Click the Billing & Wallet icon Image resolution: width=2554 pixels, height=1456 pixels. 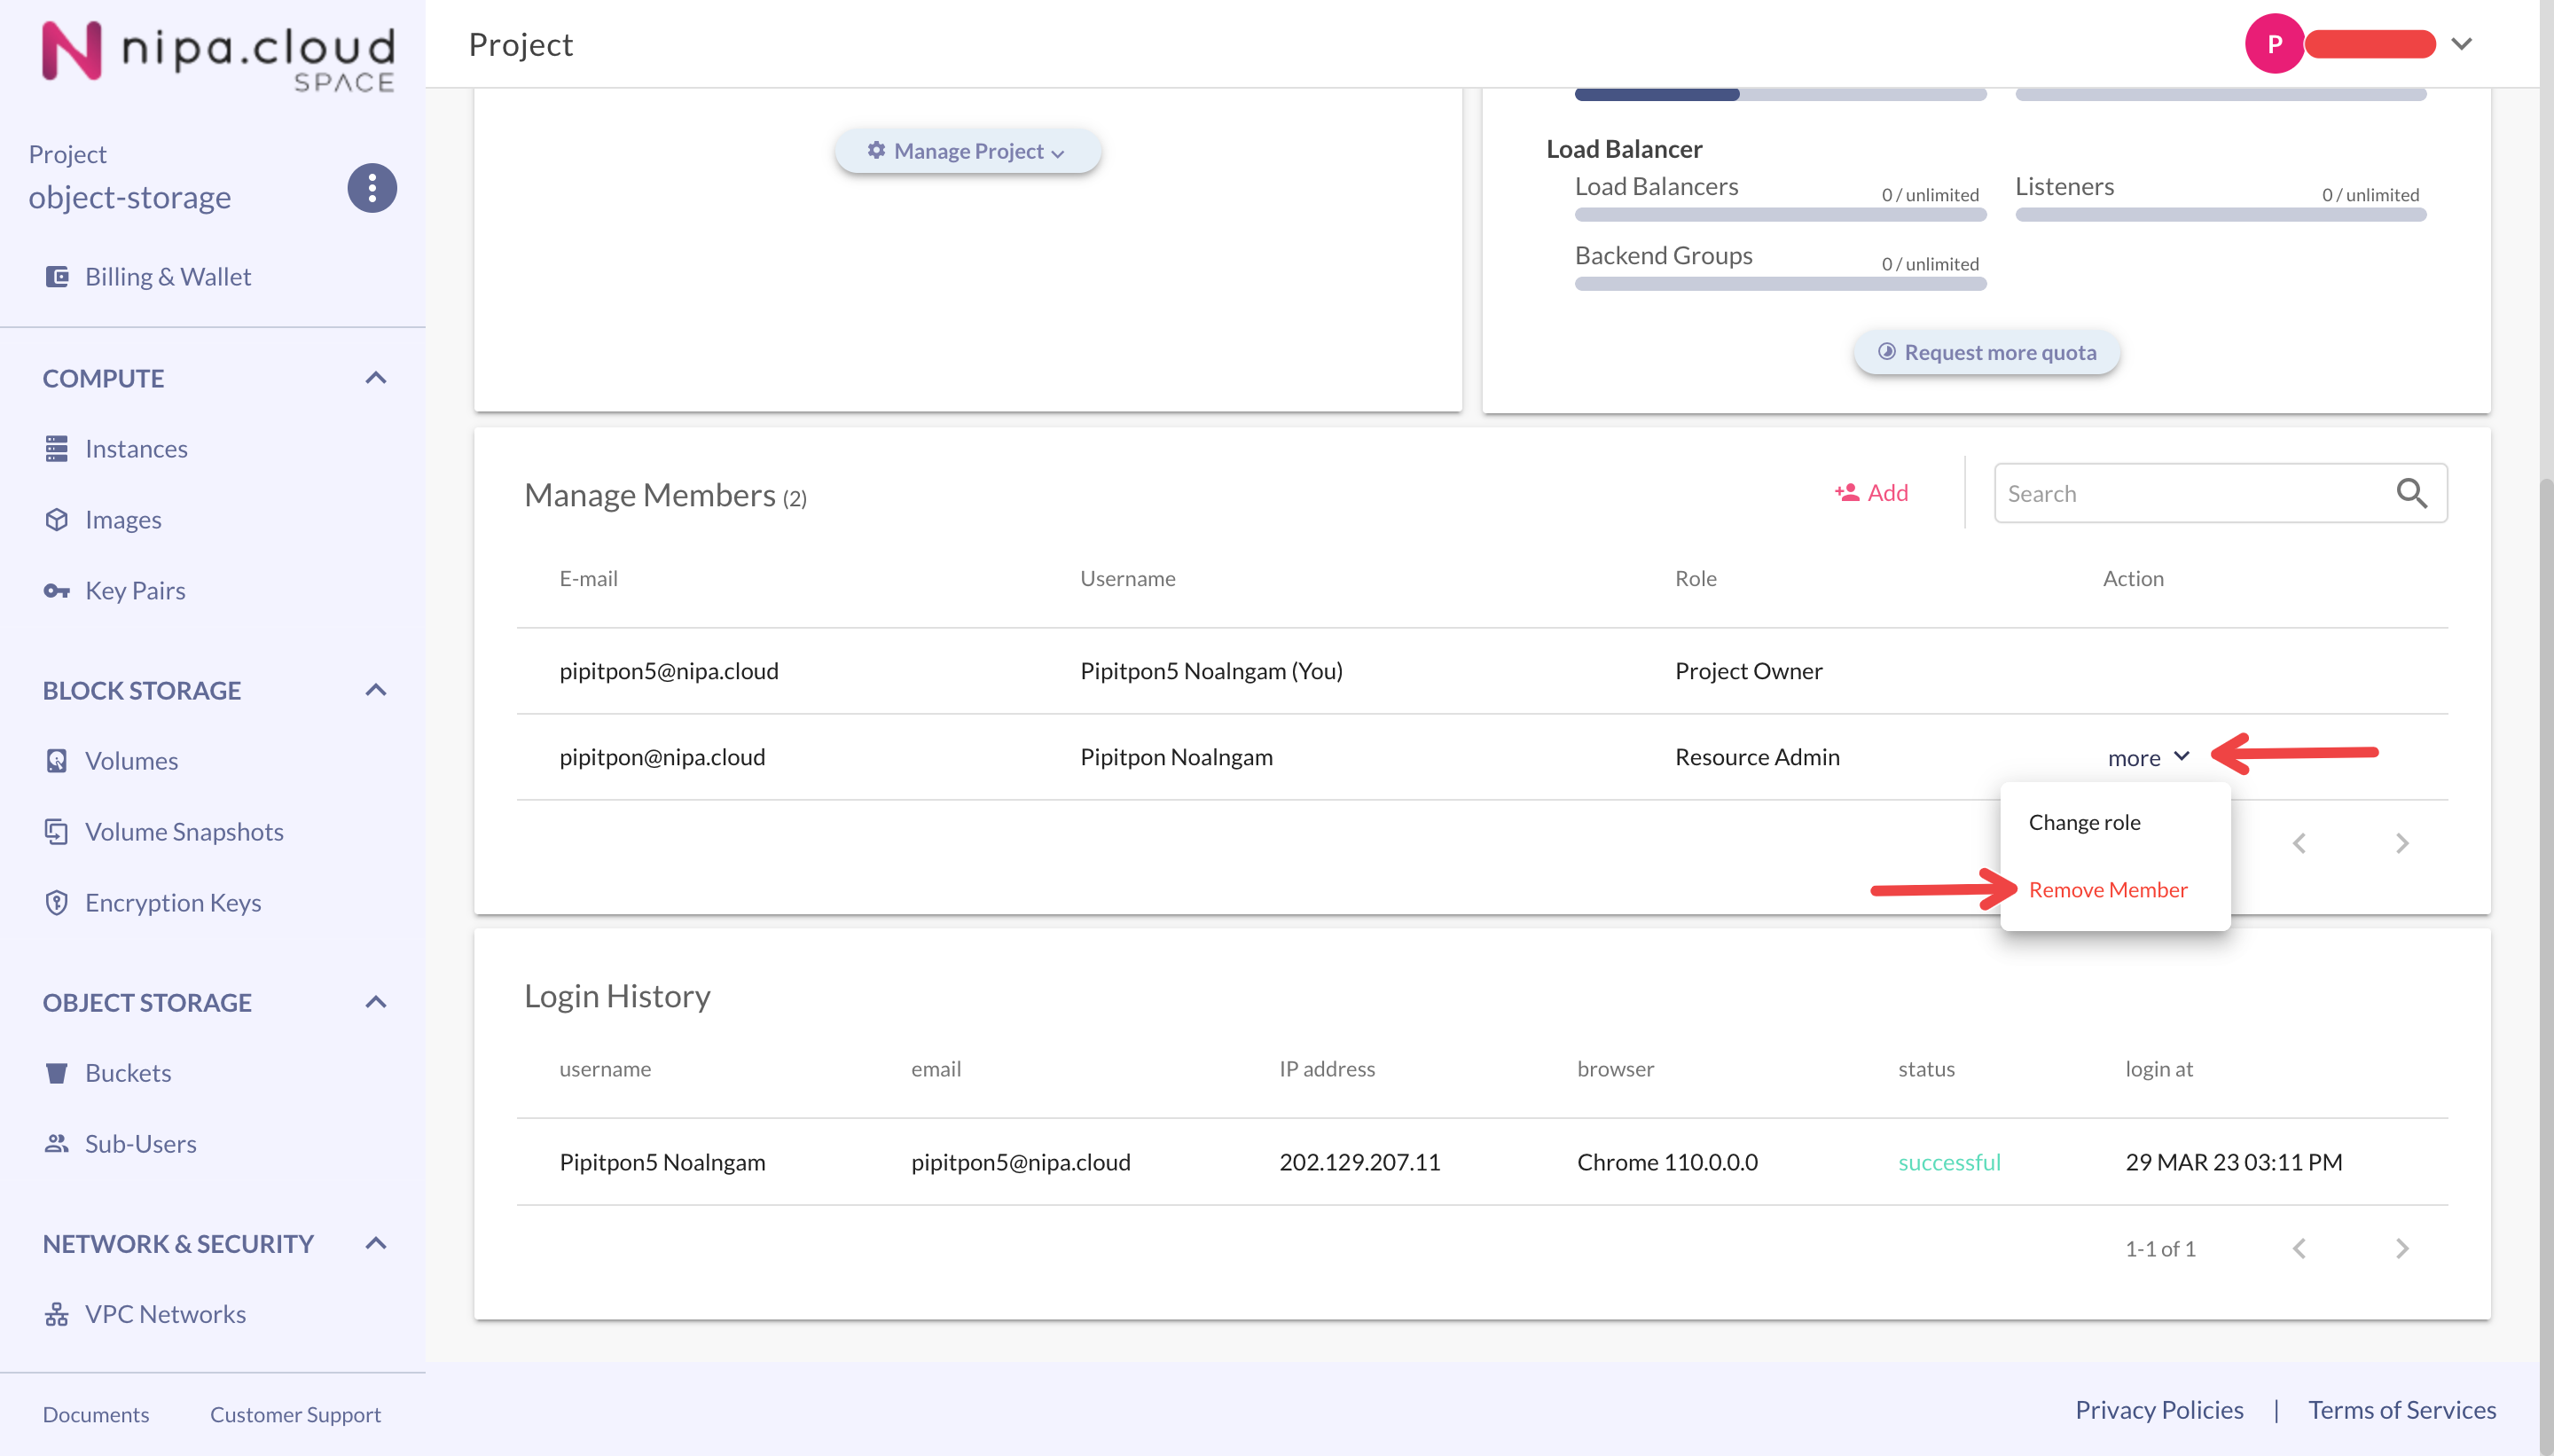click(x=57, y=276)
